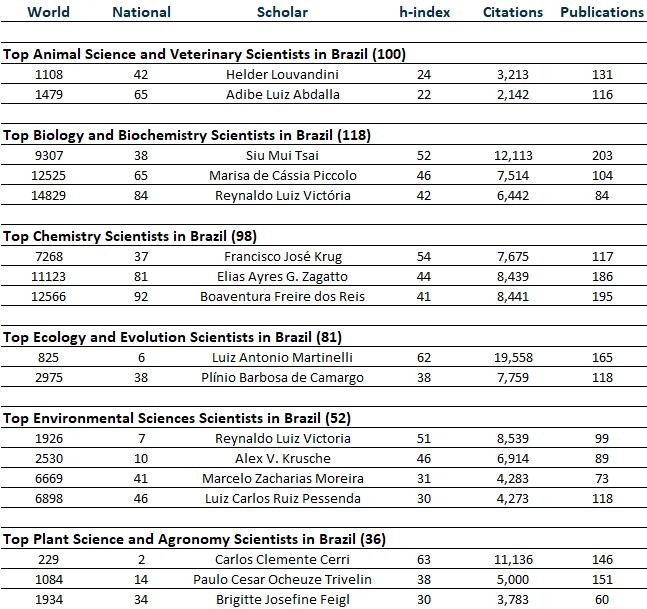Click world rank 9307 for Siu Mui Tsai
The width and height of the screenshot is (647, 609).
49,155
